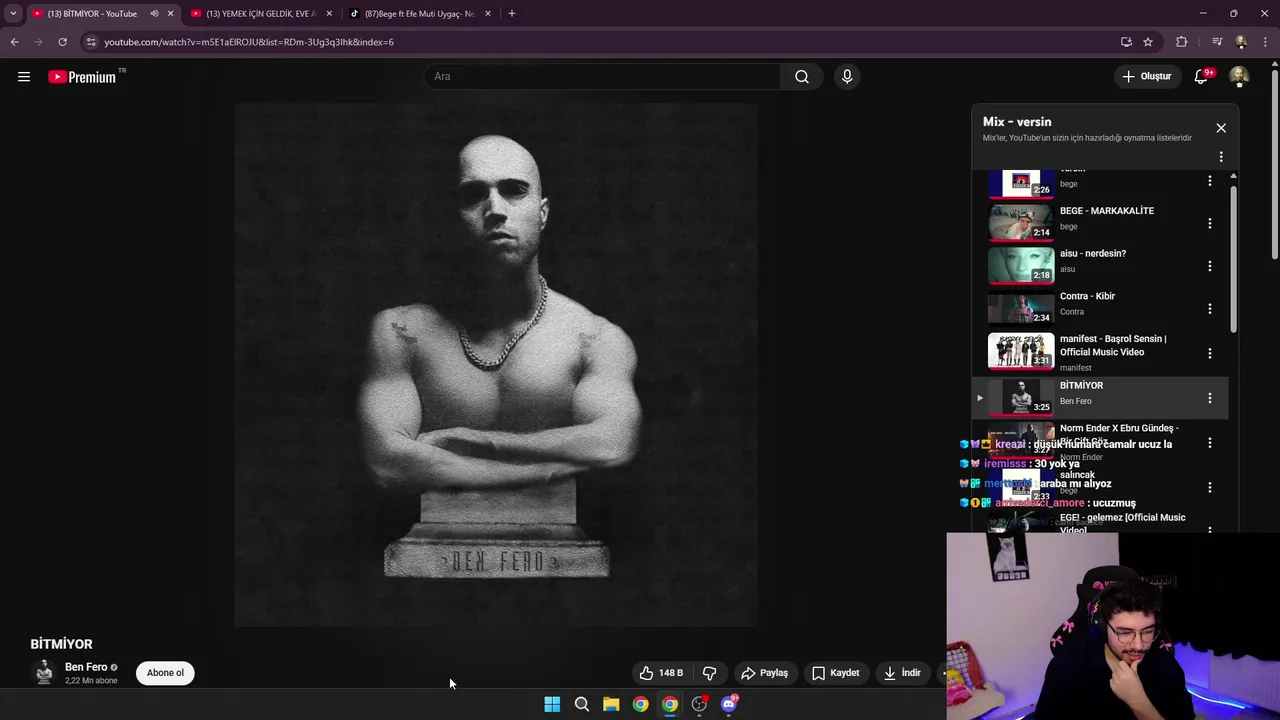Open options for manifest - Başrol Sensin item
This screenshot has width=1280, height=720.
tap(1210, 353)
